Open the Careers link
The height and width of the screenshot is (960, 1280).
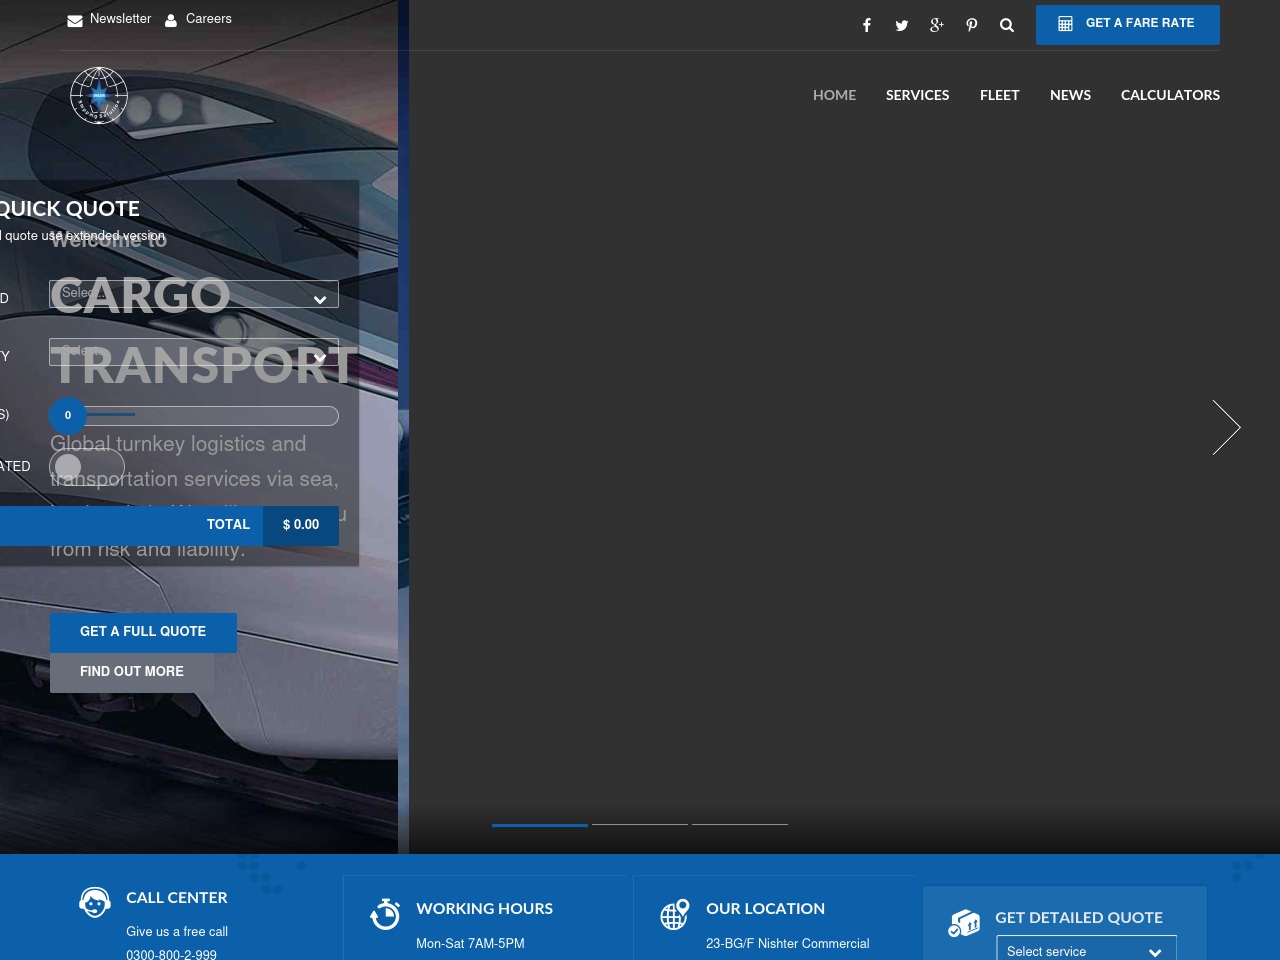(x=209, y=19)
